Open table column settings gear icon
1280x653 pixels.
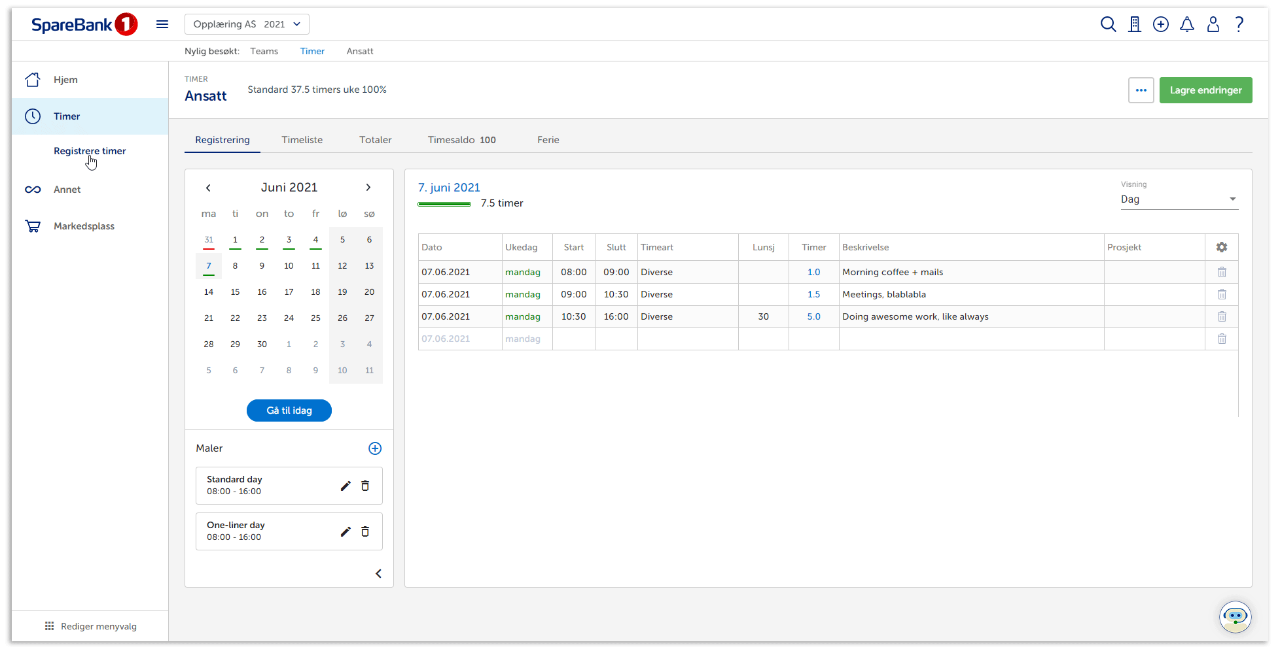click(x=1221, y=247)
